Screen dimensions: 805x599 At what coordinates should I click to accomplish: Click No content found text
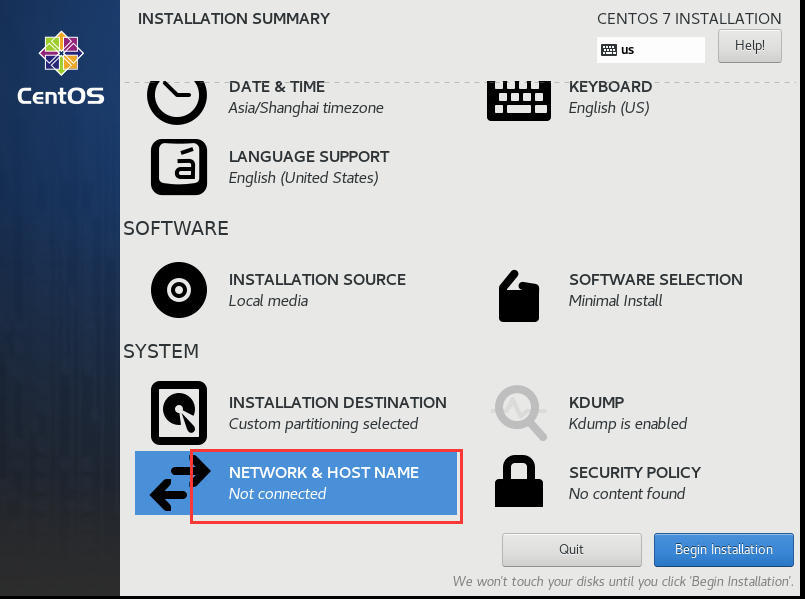627,494
